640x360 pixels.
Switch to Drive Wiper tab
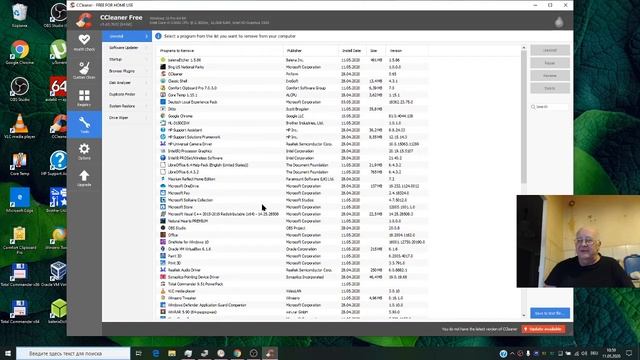pos(127,118)
